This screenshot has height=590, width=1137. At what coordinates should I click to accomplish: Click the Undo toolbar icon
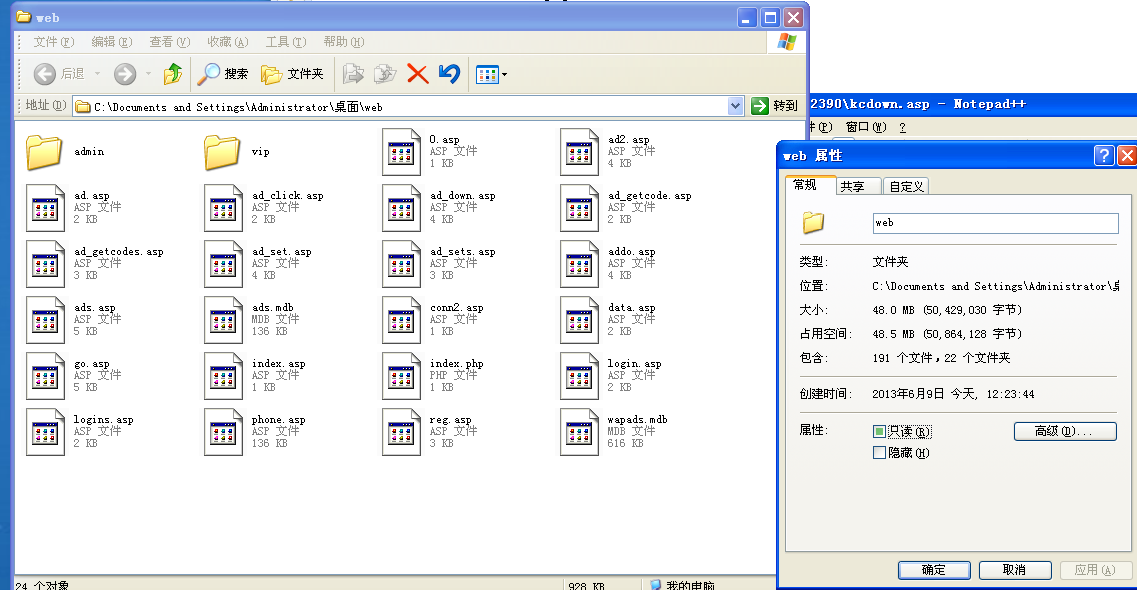click(449, 73)
